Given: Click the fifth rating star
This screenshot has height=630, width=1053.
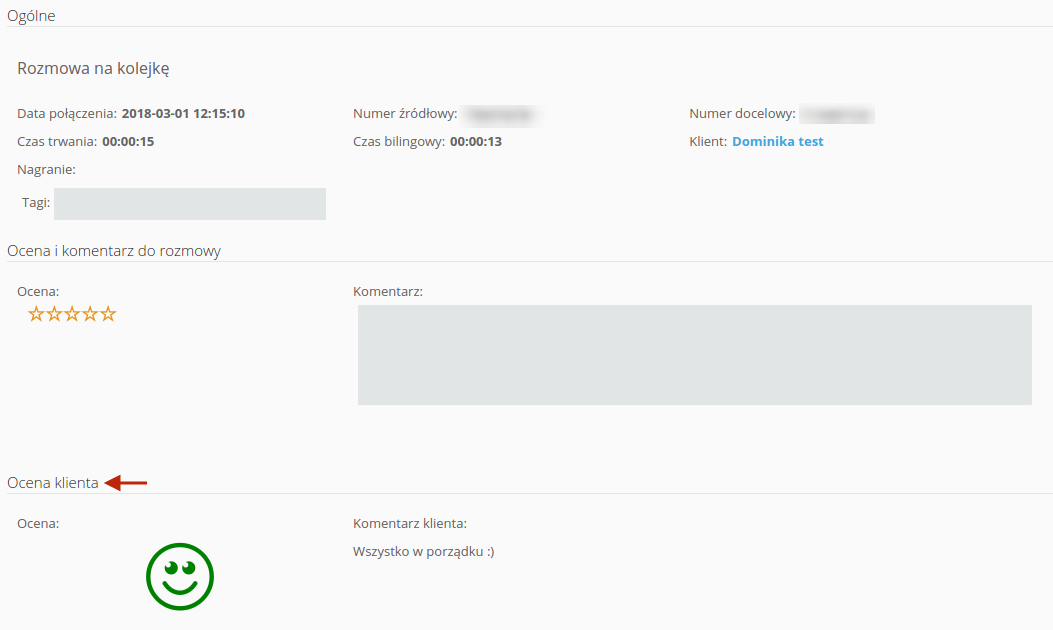Looking at the screenshot, I should pos(108,314).
